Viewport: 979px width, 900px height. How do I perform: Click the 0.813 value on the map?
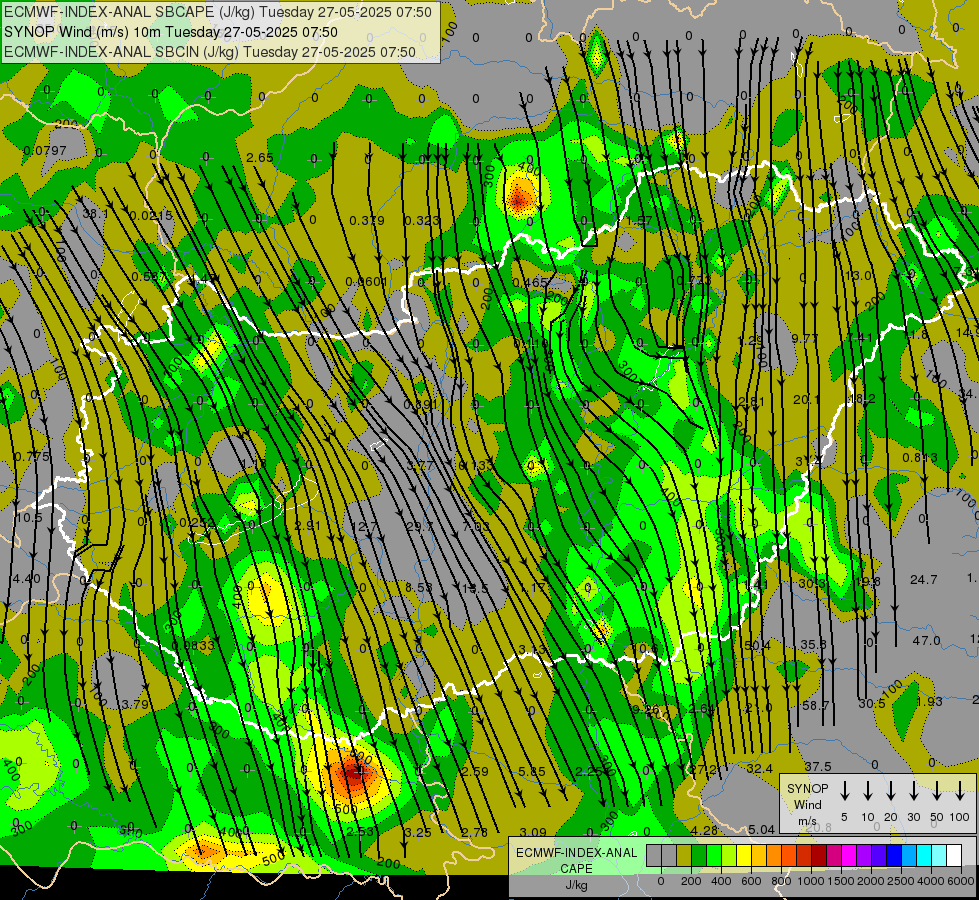[x=920, y=457]
